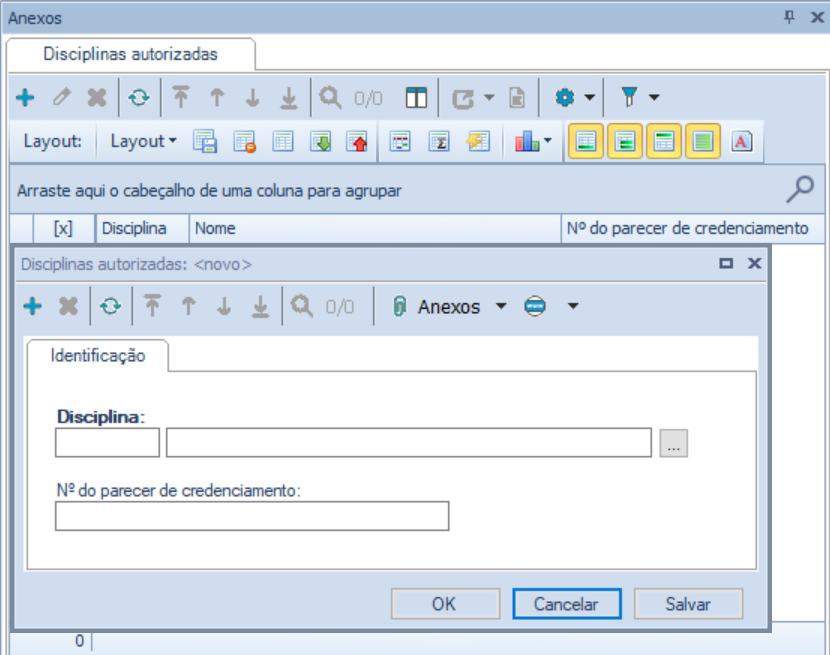830x655 pixels.
Task: Open search magnifier in dialog toolbar
Action: pos(302,307)
